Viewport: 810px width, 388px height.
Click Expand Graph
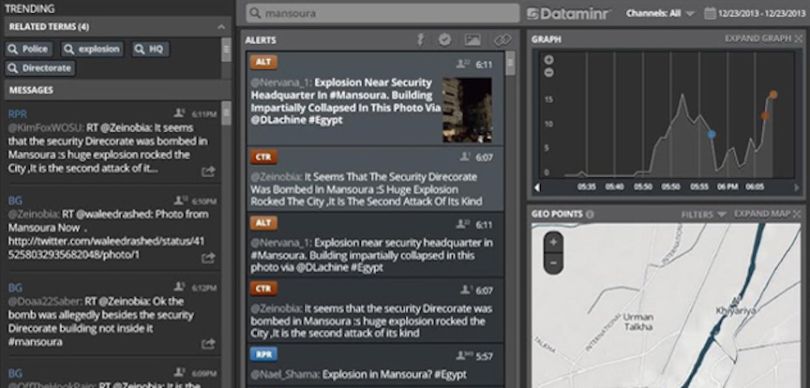764,39
